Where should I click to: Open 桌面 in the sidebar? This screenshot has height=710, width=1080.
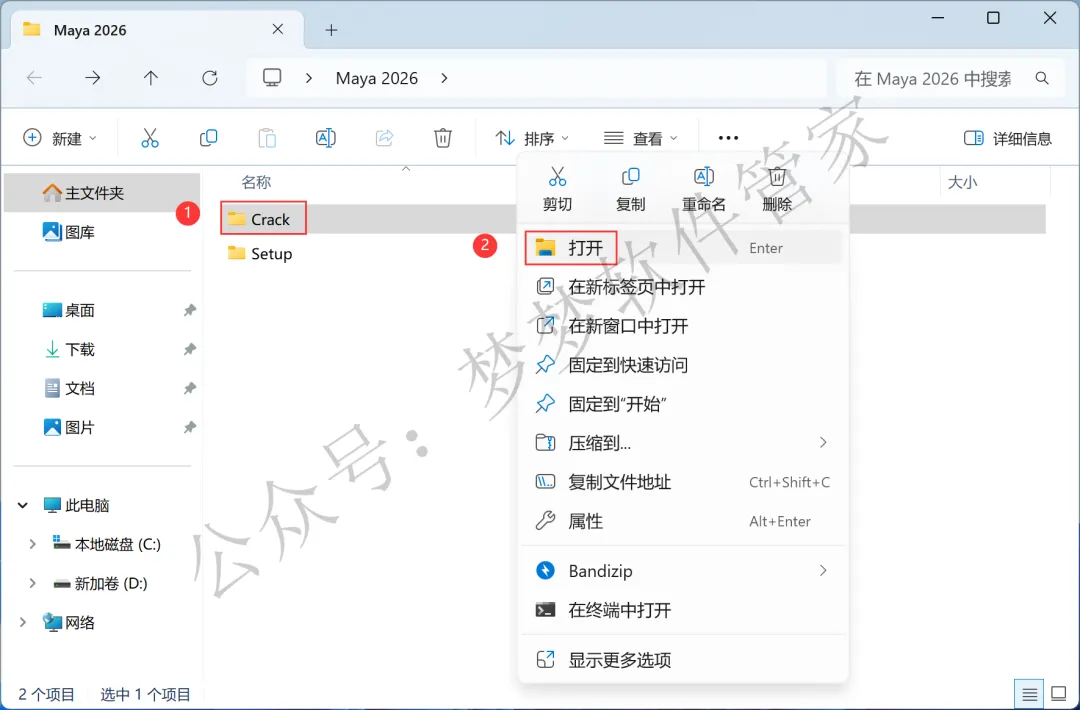click(103, 311)
